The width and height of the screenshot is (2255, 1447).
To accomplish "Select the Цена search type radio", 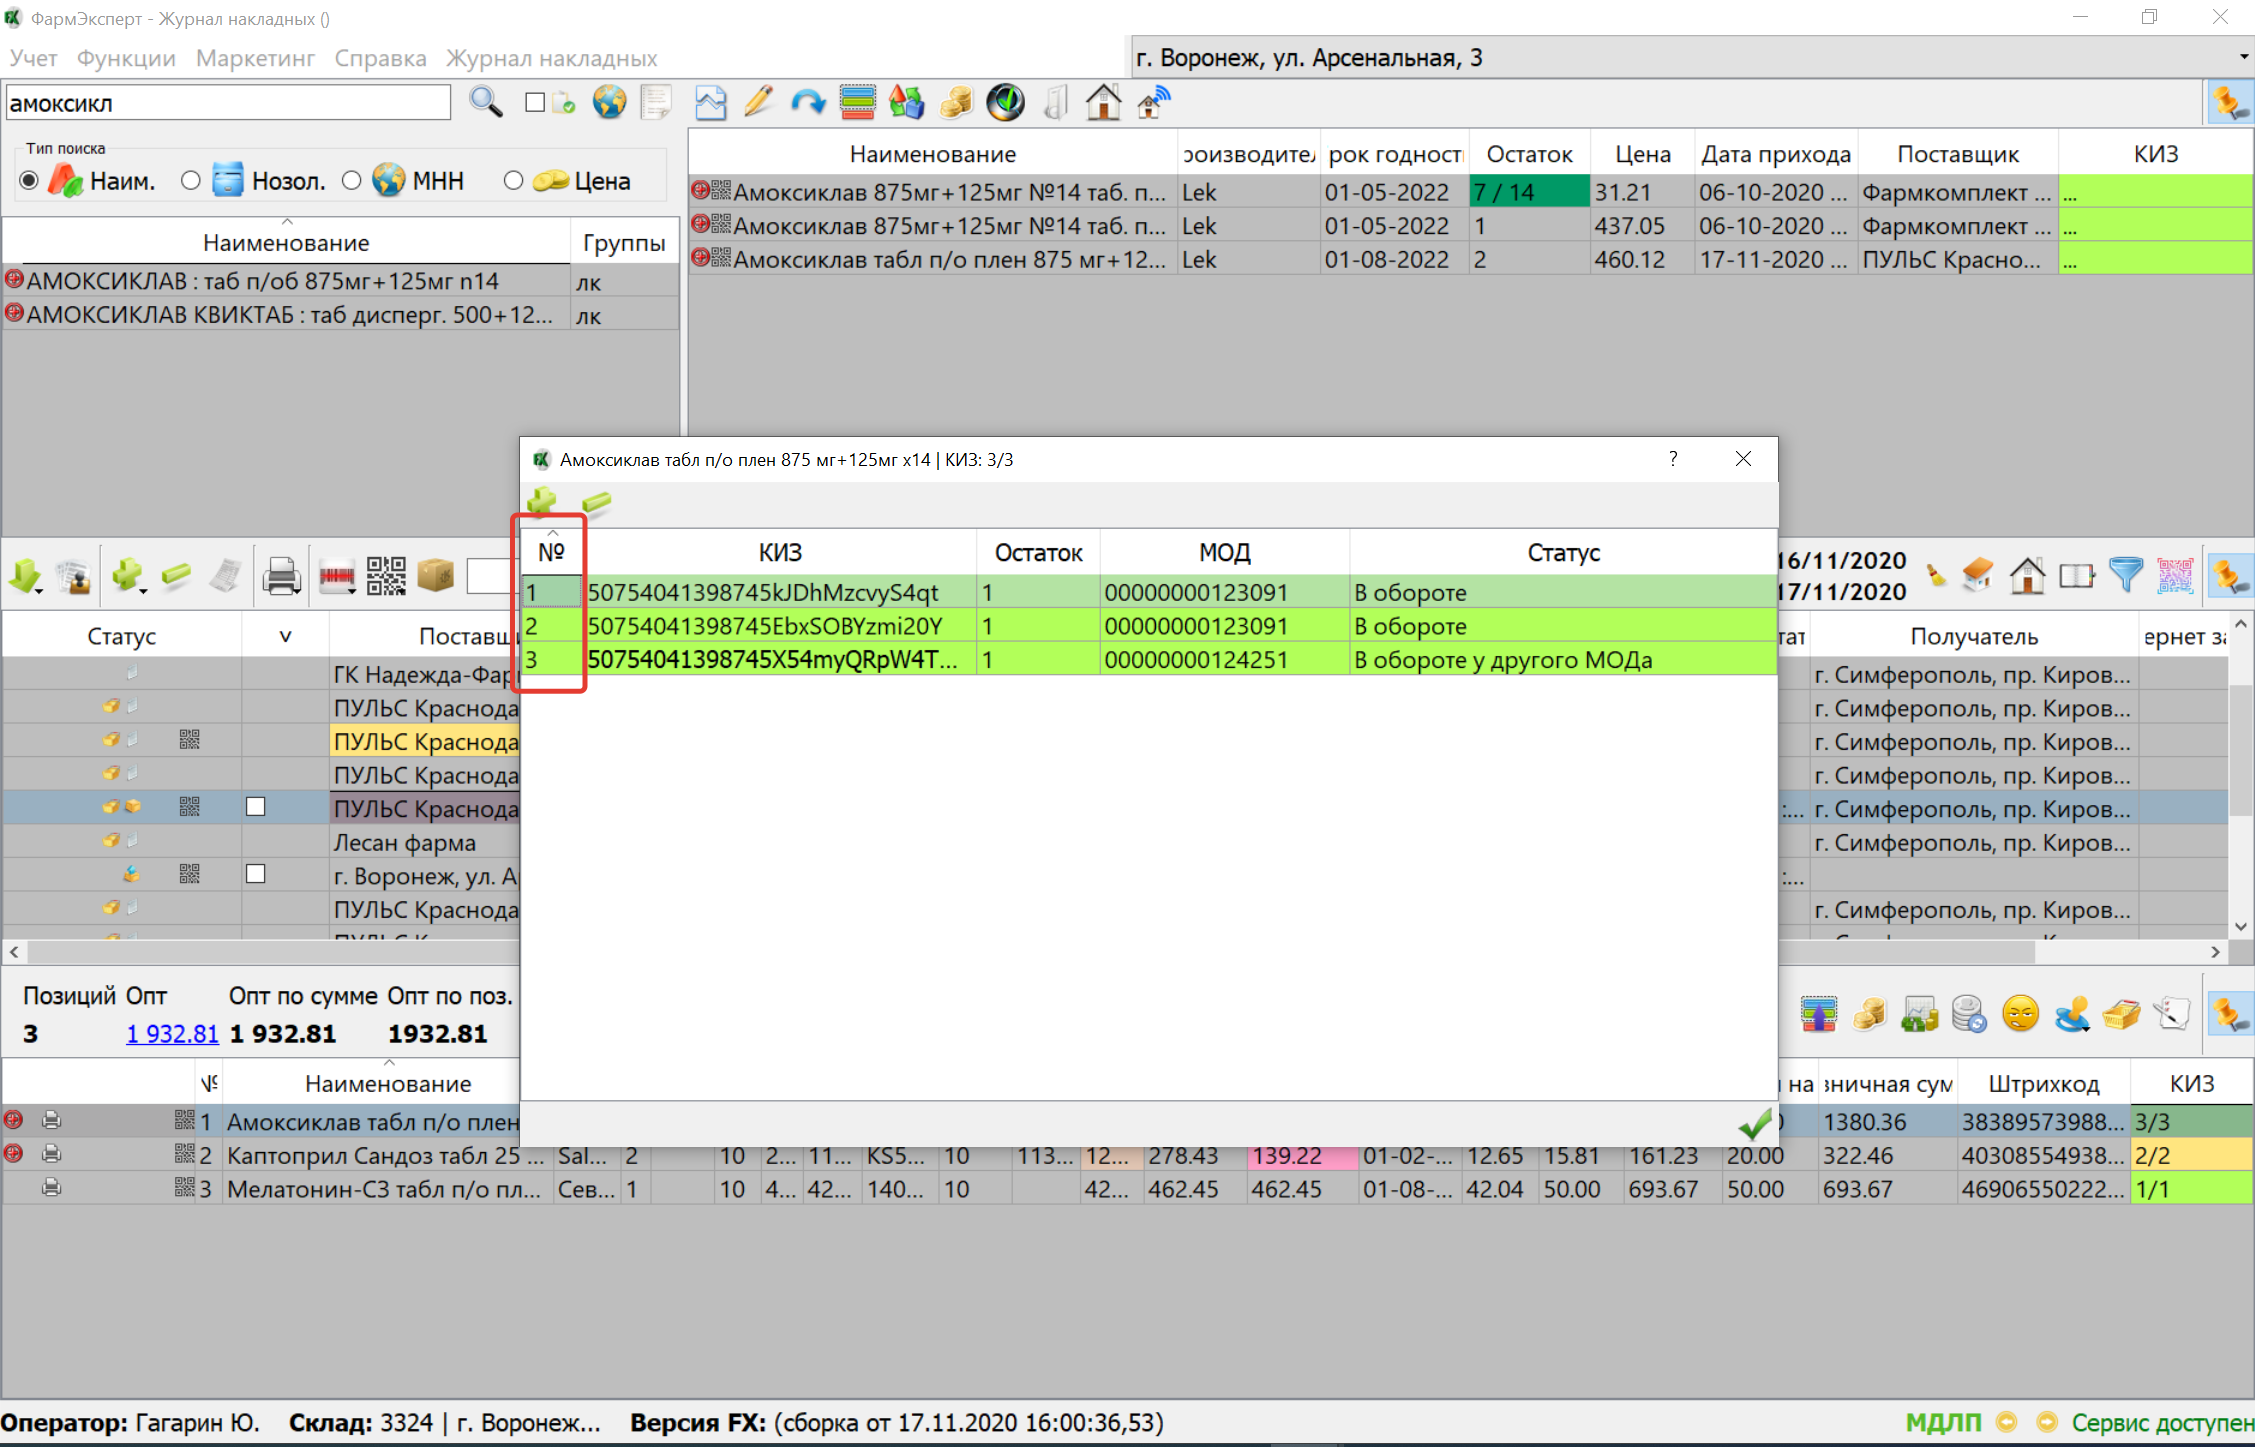I will point(513,181).
